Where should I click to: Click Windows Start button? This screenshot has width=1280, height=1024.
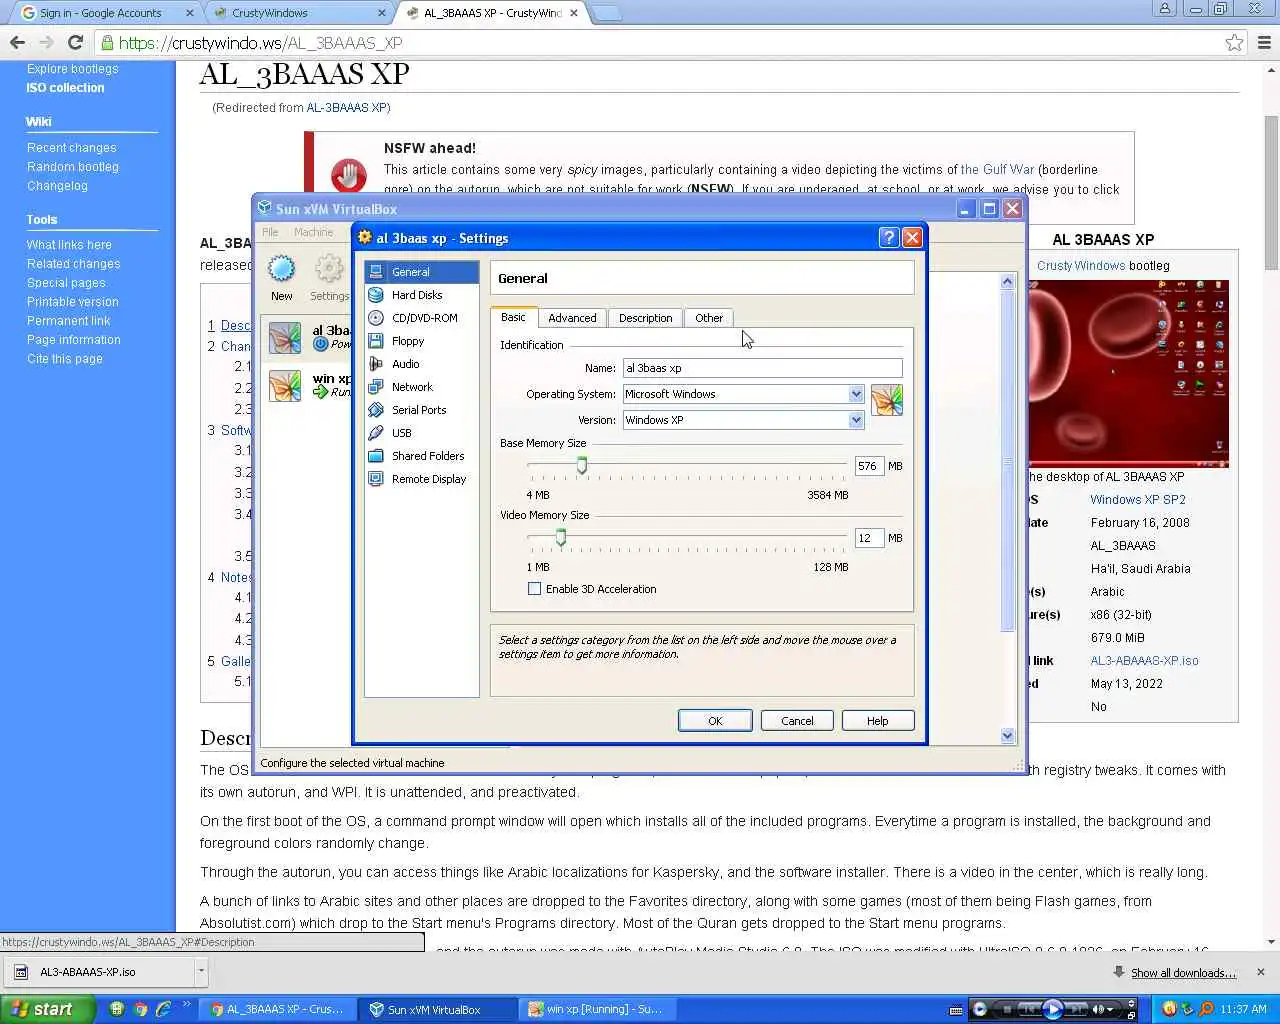(x=47, y=1009)
